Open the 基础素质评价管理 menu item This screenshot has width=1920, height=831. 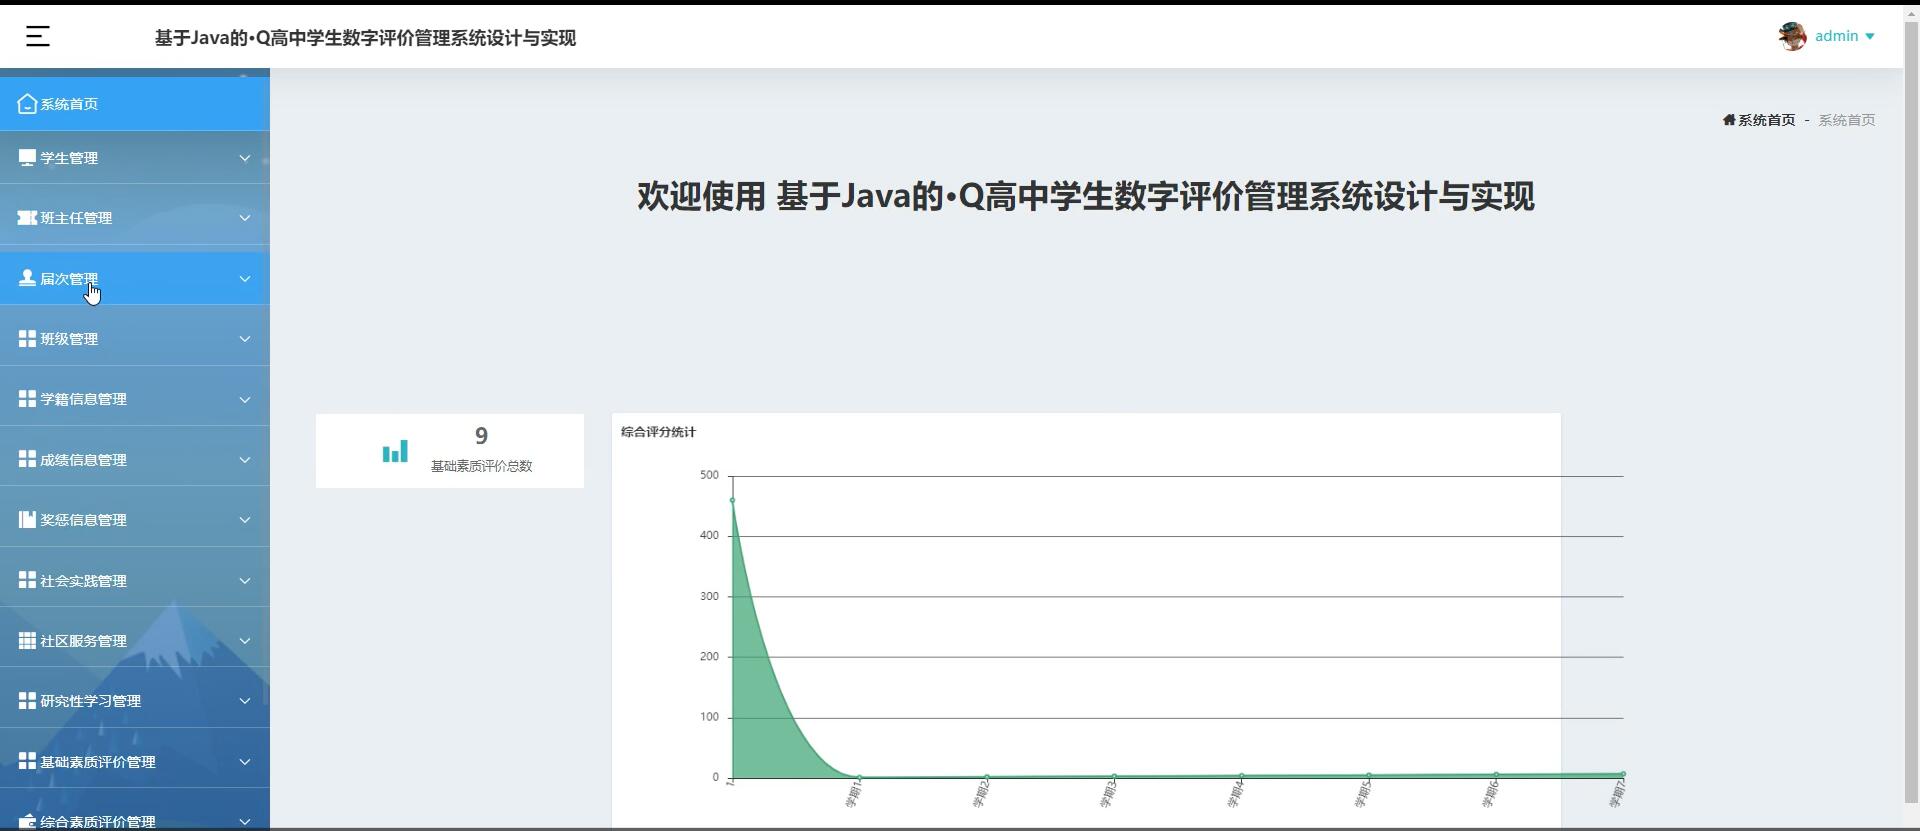click(135, 762)
